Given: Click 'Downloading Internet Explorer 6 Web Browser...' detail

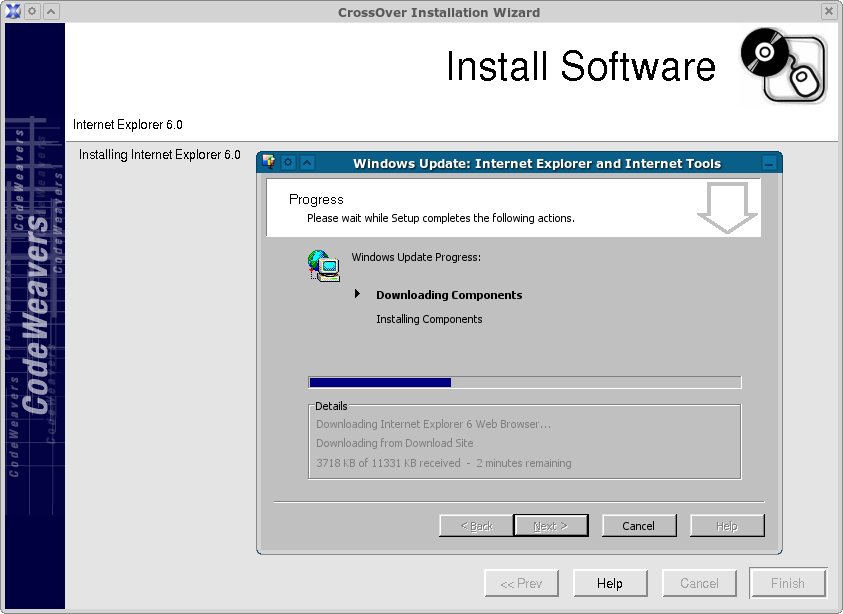Looking at the screenshot, I should (x=433, y=424).
